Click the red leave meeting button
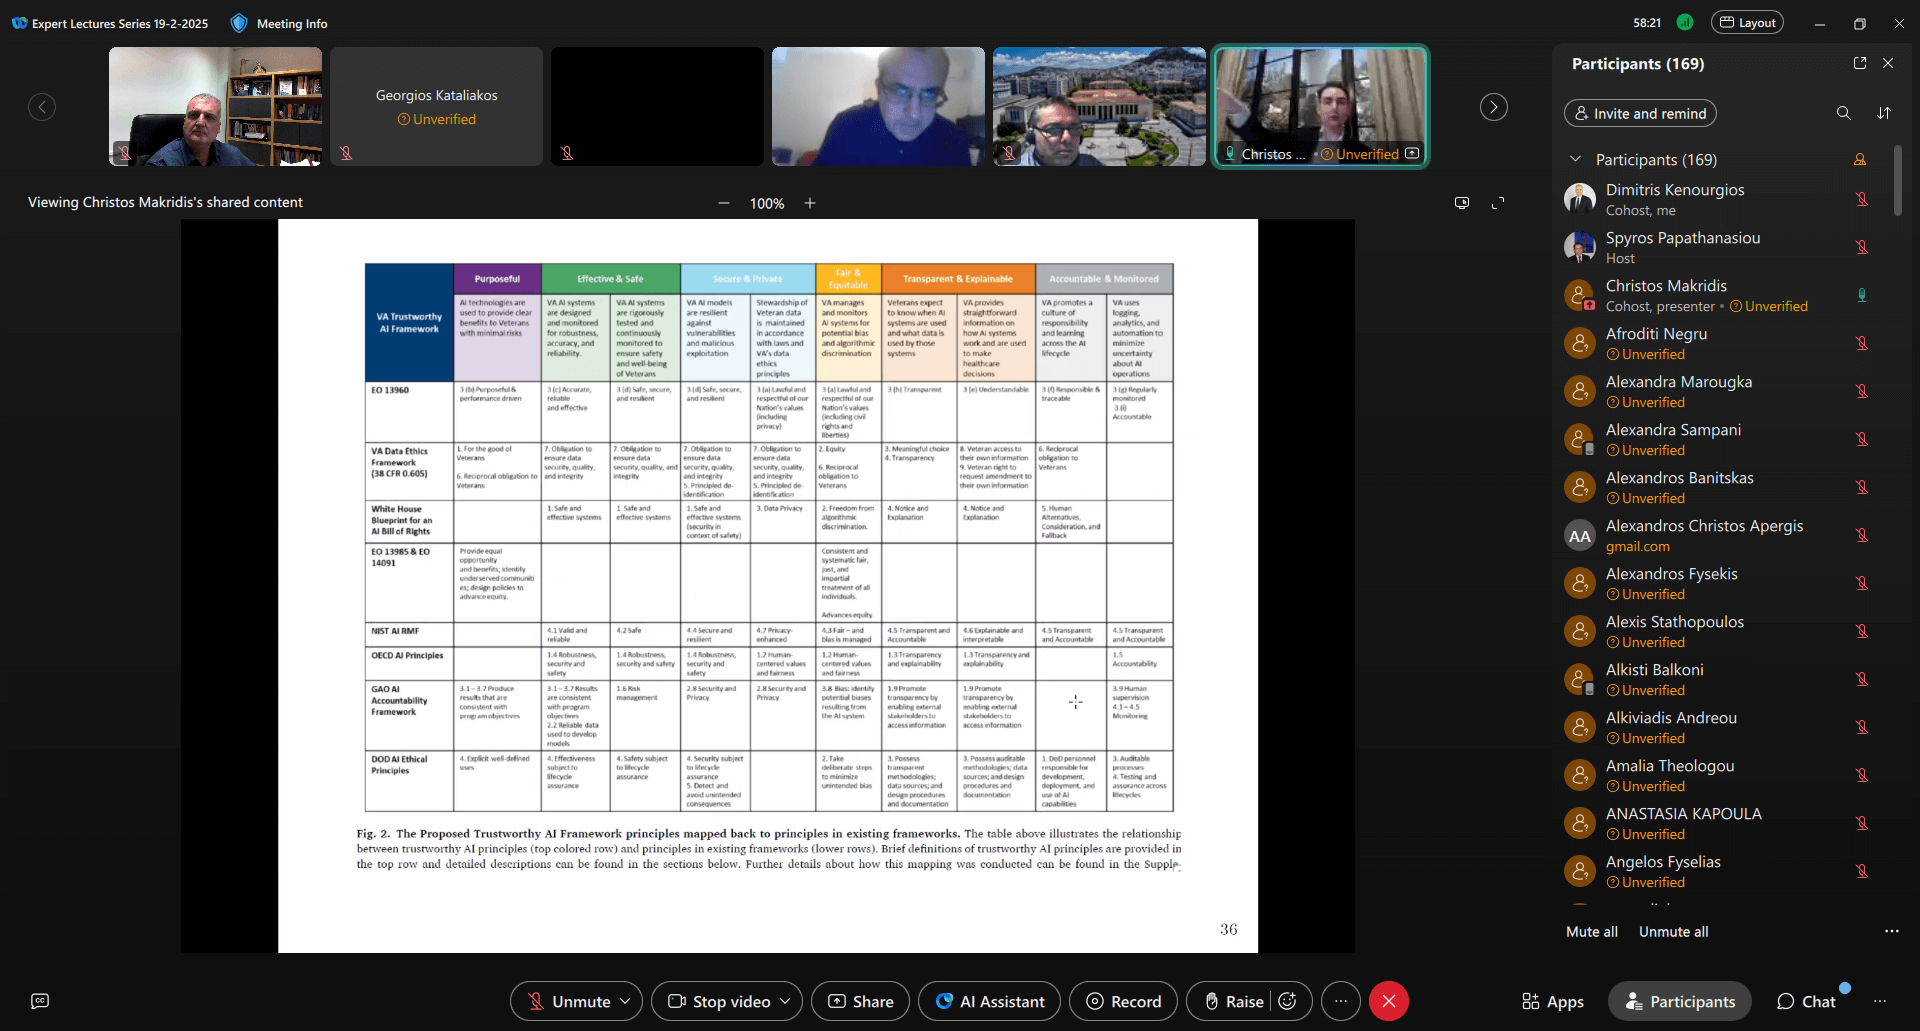 pyautogui.click(x=1388, y=1001)
